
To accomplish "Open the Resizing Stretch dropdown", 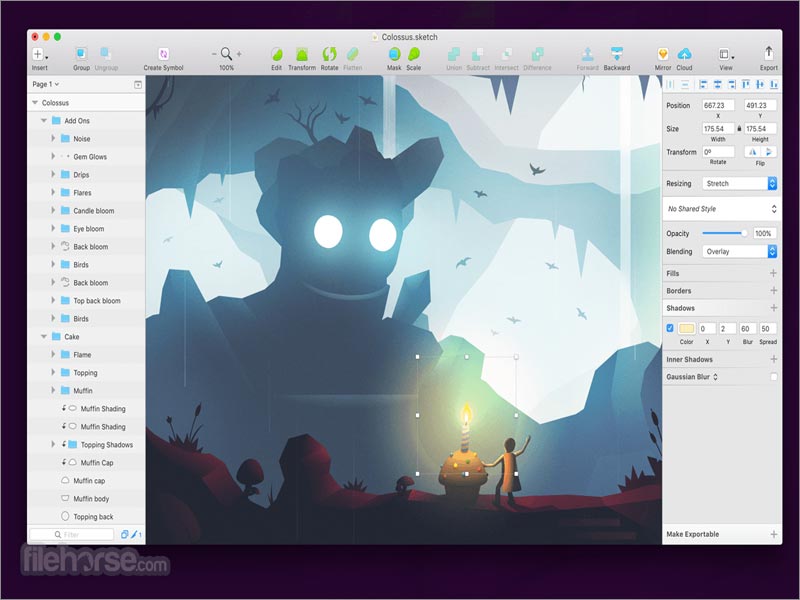I will (x=739, y=184).
